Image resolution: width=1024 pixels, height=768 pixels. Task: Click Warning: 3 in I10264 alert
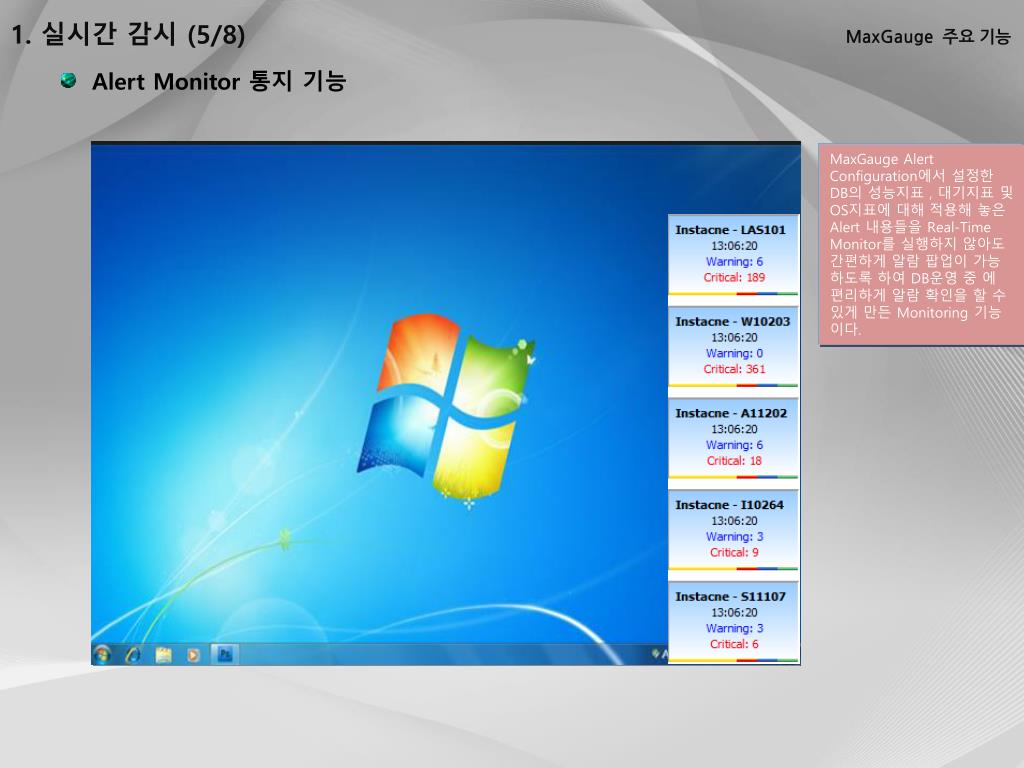734,536
